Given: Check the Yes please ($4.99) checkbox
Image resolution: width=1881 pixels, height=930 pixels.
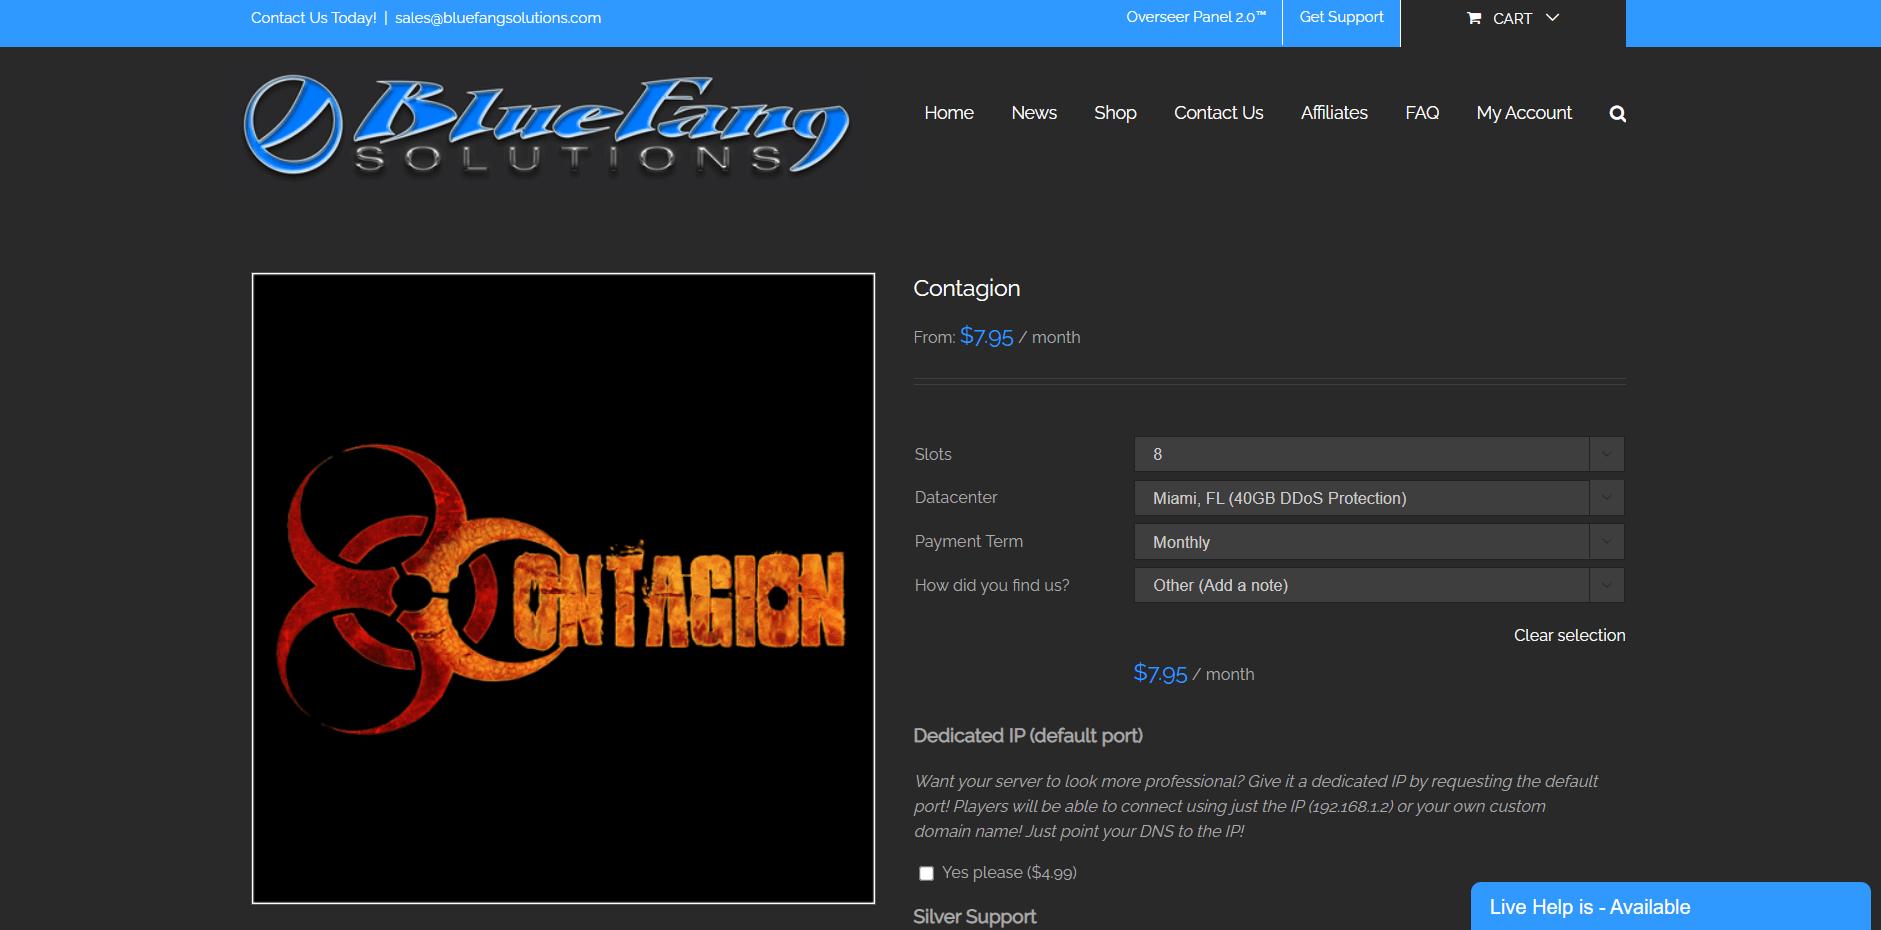Looking at the screenshot, I should (926, 873).
